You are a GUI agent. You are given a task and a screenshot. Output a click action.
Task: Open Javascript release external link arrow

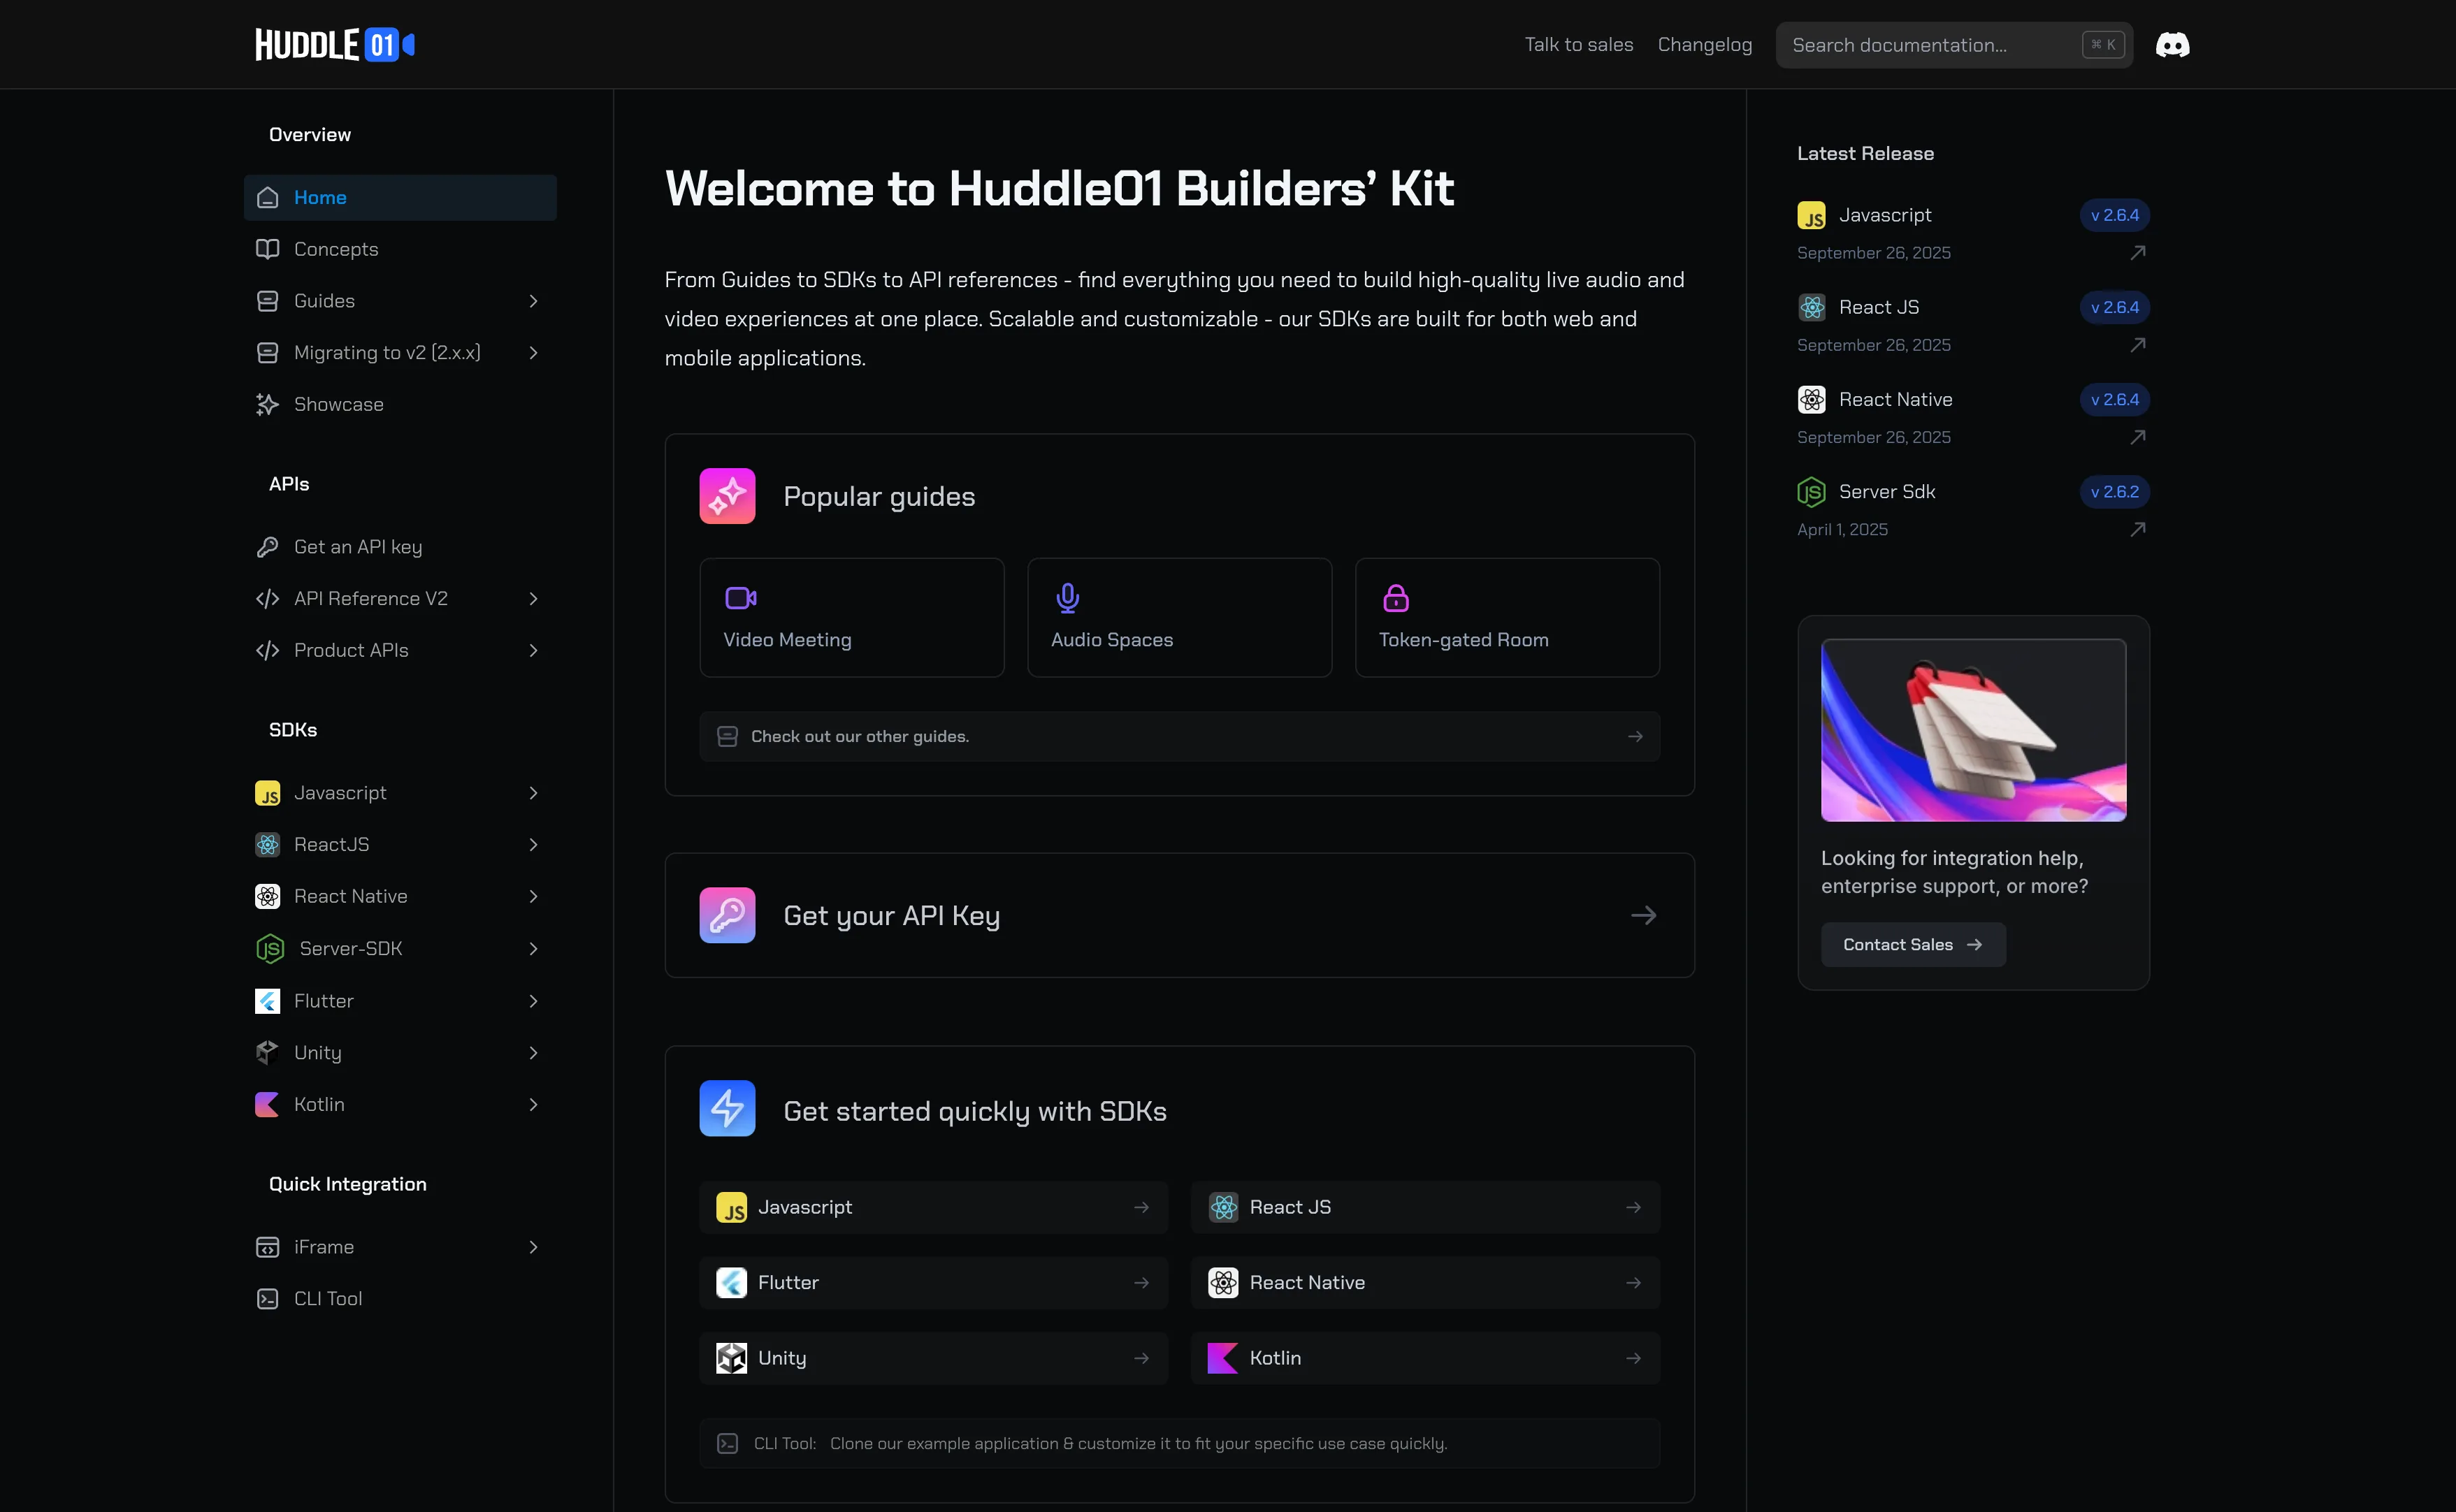click(x=2137, y=253)
